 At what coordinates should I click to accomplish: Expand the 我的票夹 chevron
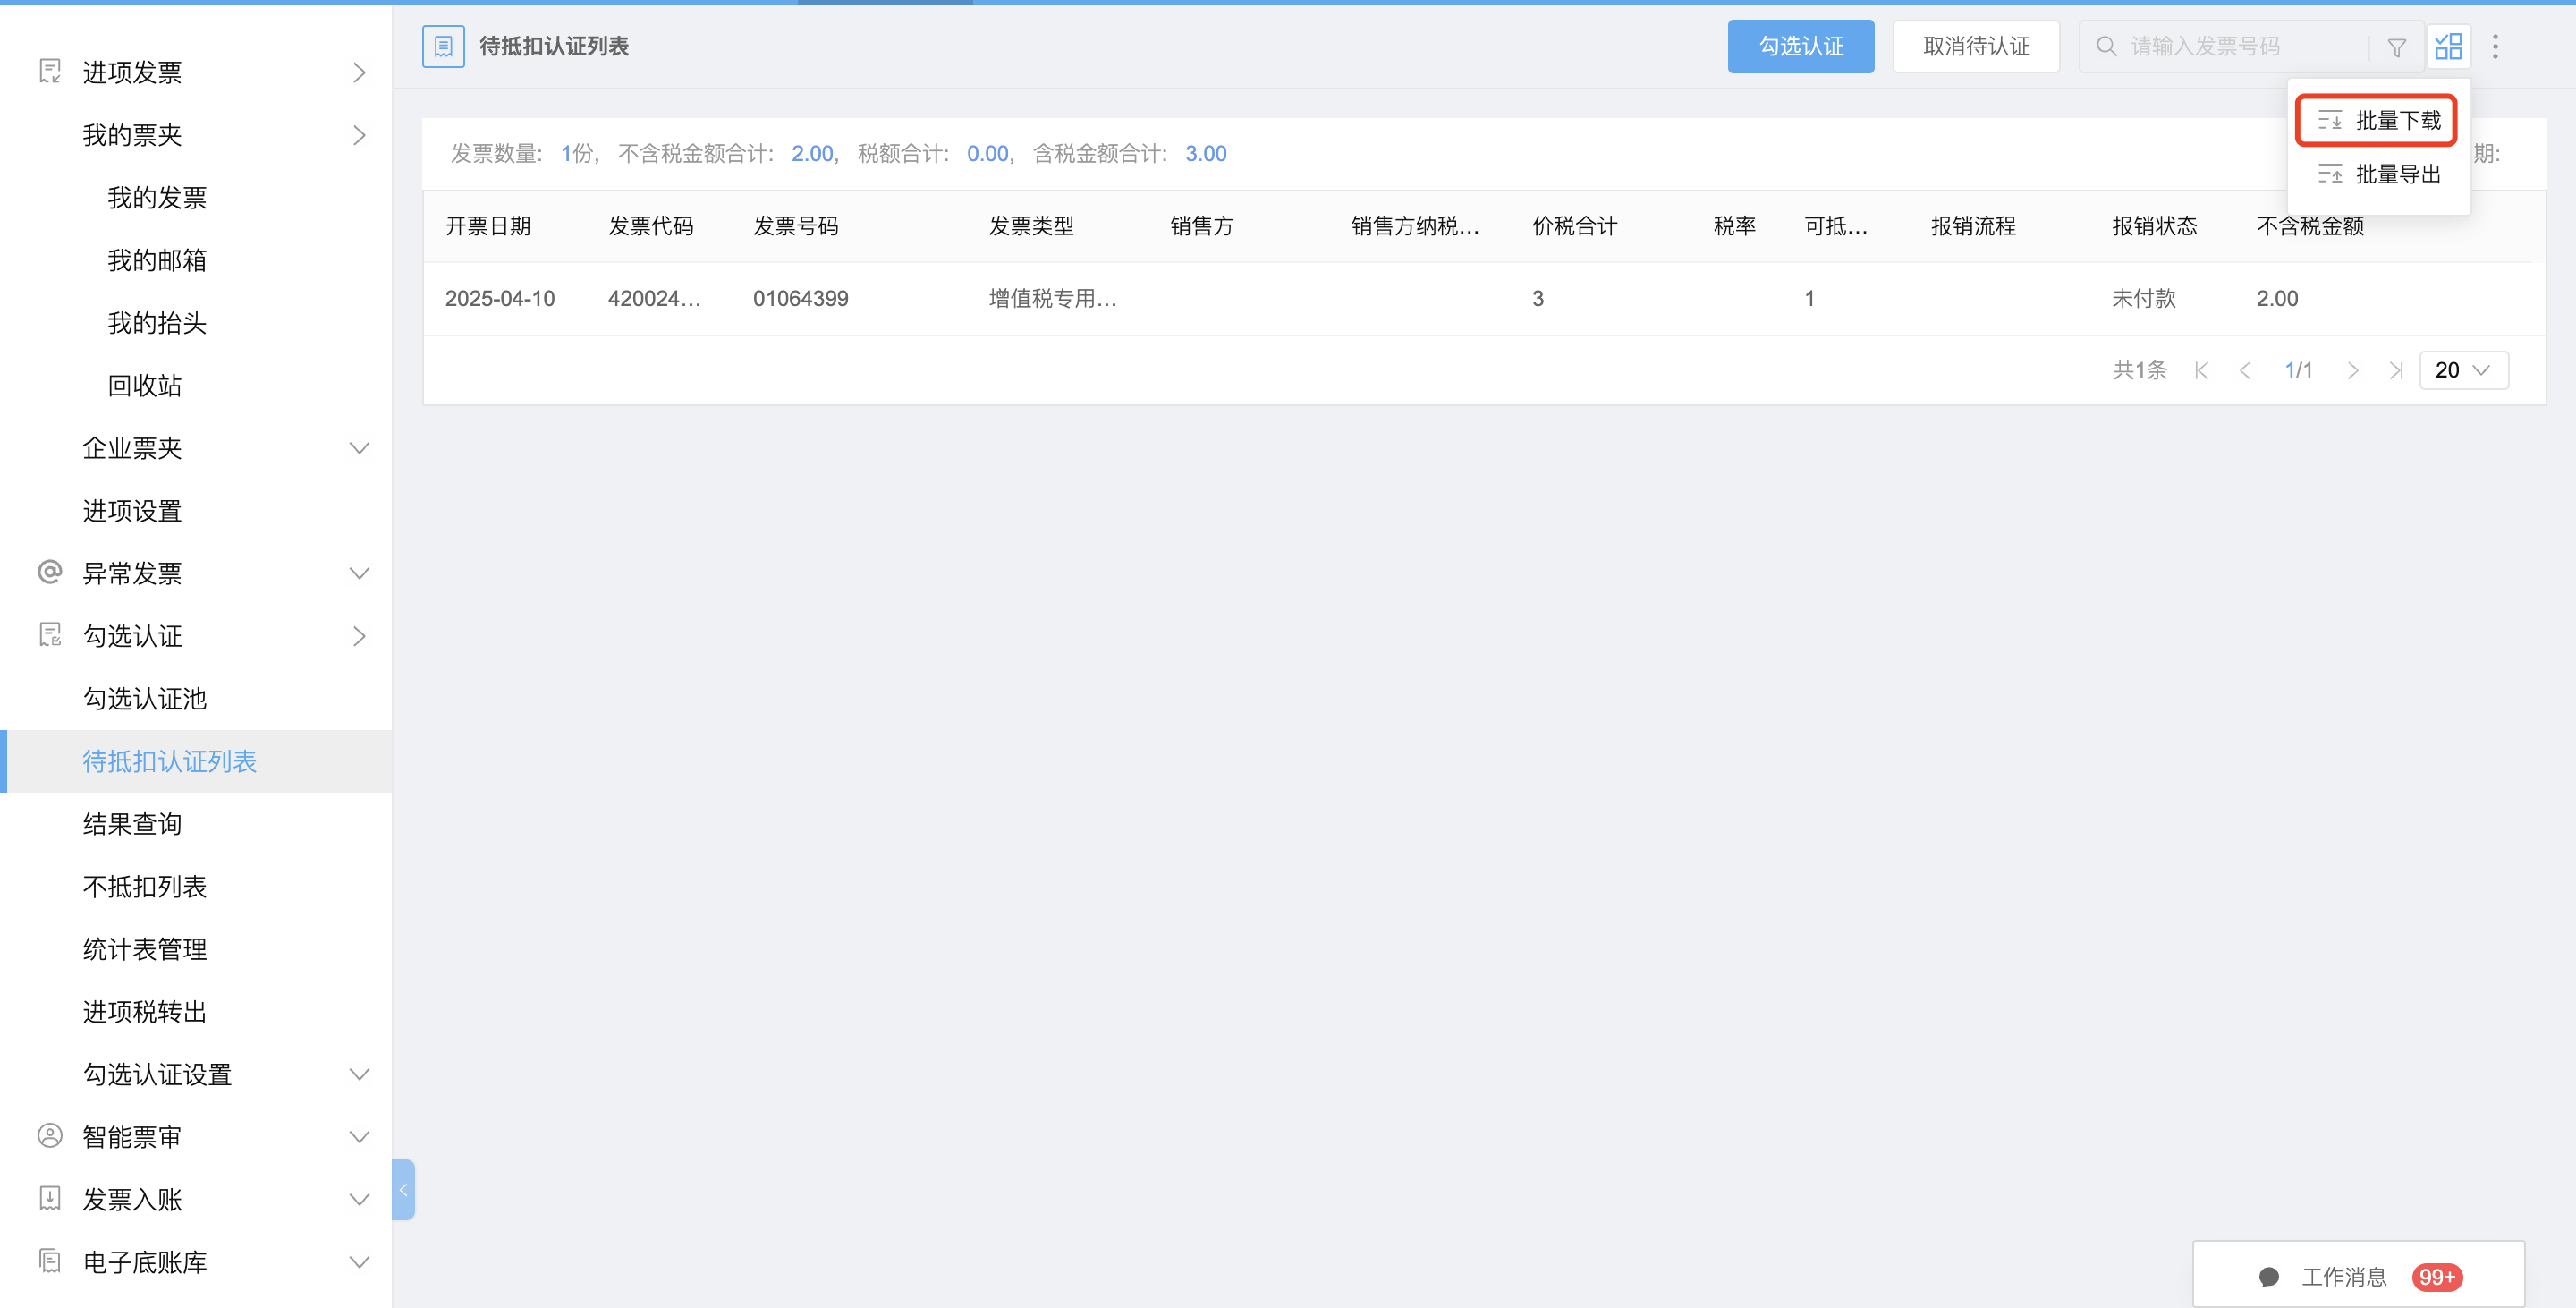click(x=359, y=135)
